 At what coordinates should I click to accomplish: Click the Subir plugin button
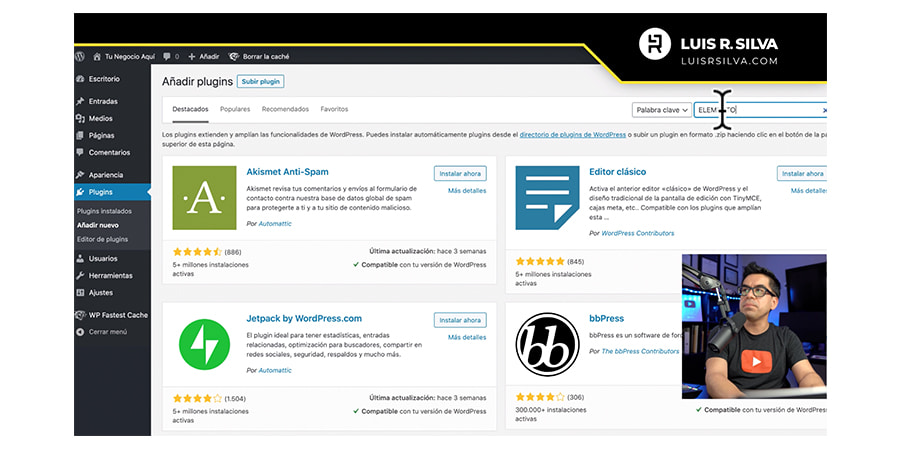(x=261, y=82)
